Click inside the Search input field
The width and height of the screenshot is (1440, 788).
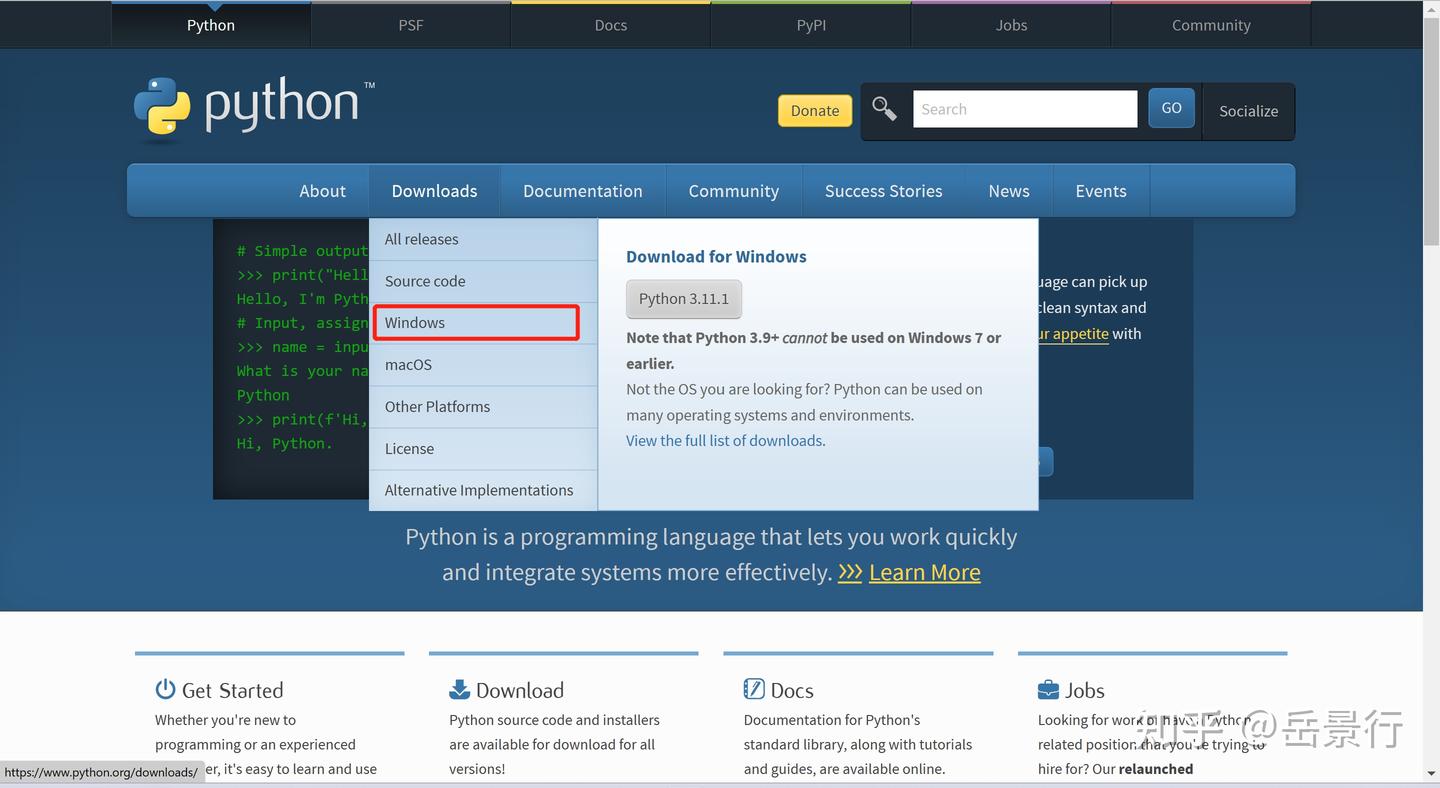[1024, 108]
